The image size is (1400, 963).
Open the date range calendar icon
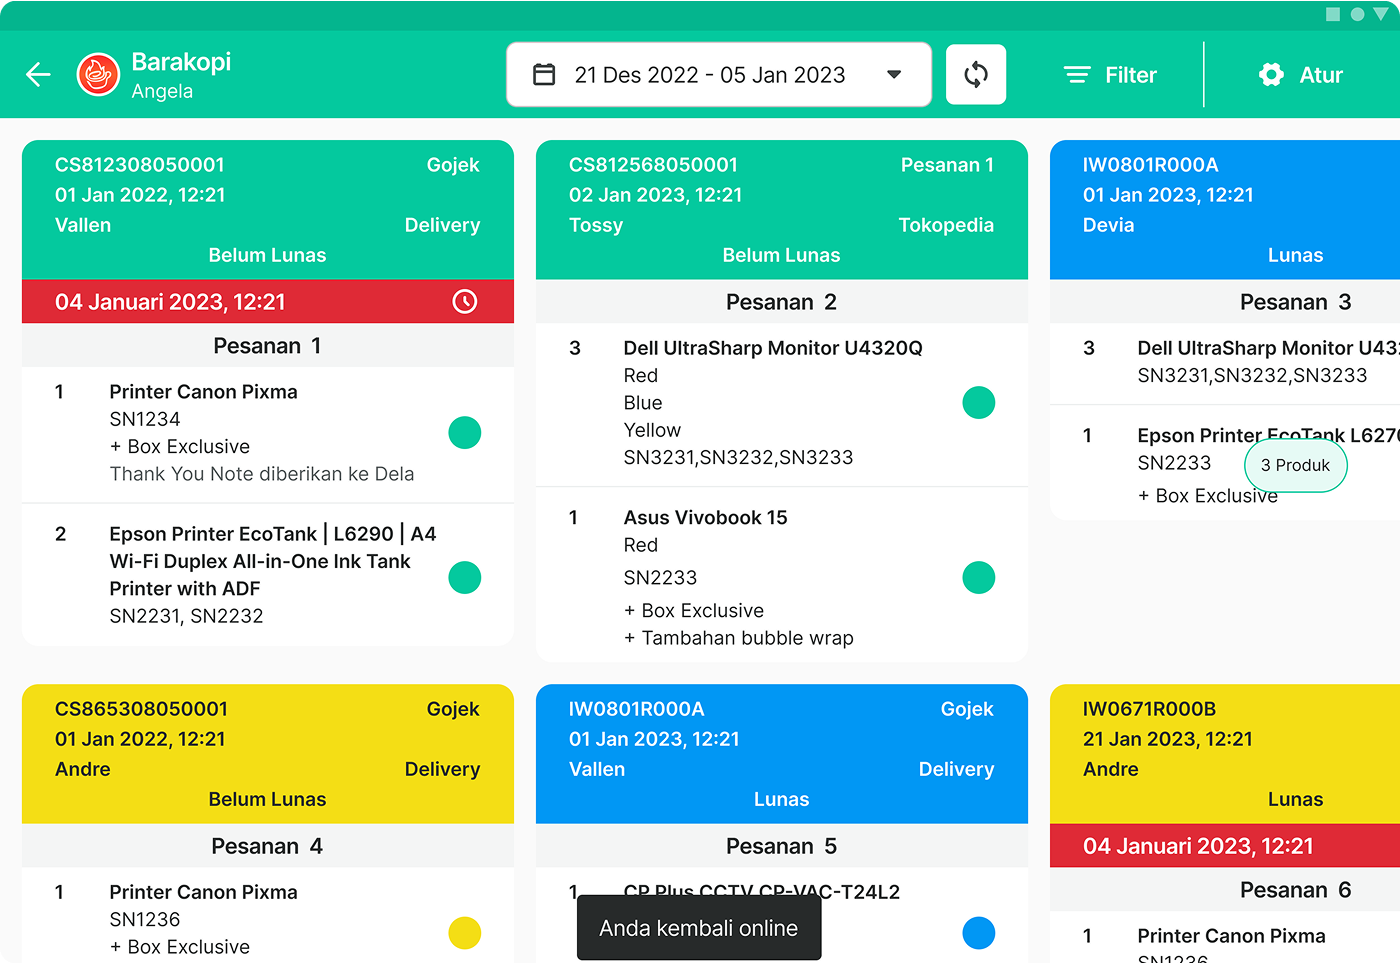(544, 74)
